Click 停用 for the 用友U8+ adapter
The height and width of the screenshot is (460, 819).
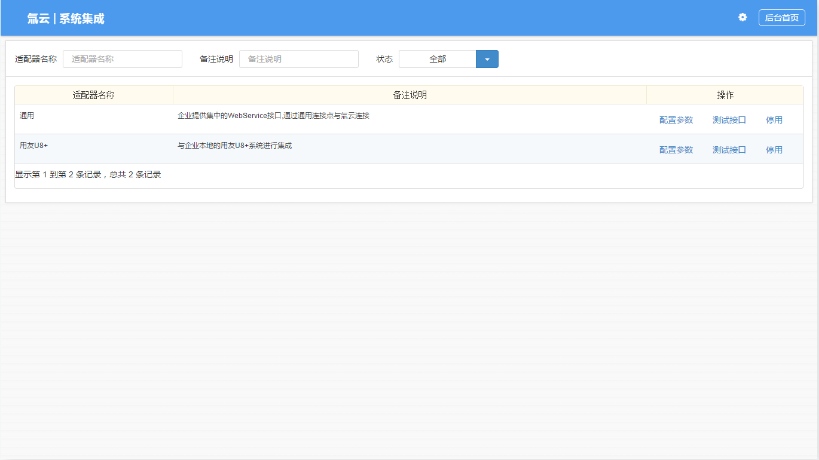(774, 150)
